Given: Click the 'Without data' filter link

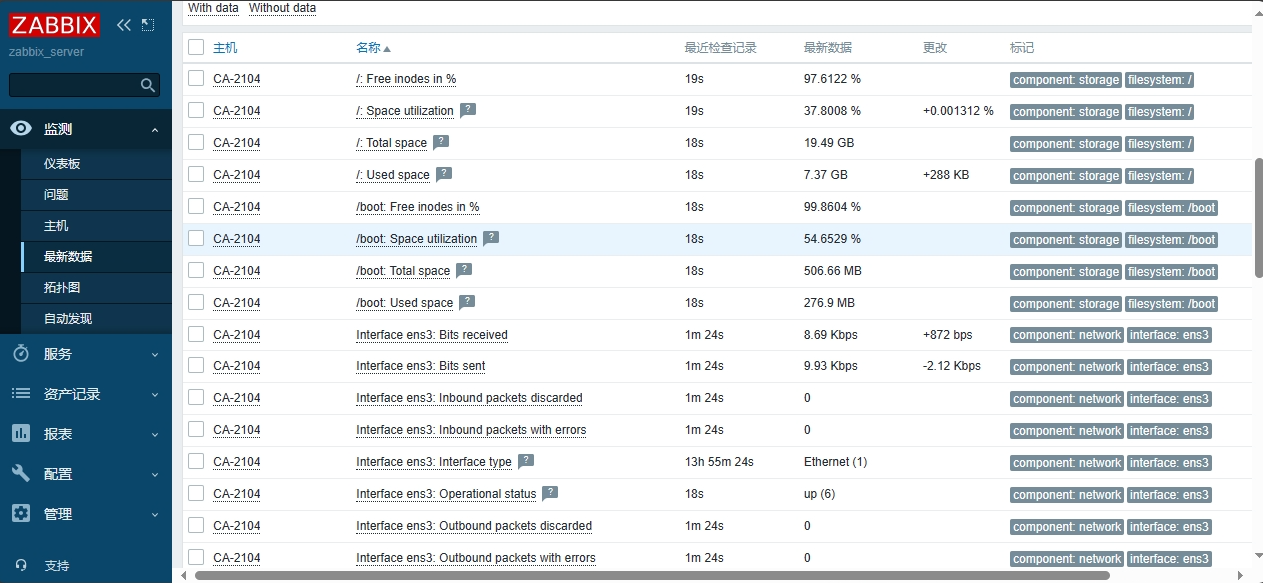Looking at the screenshot, I should pyautogui.click(x=282, y=8).
